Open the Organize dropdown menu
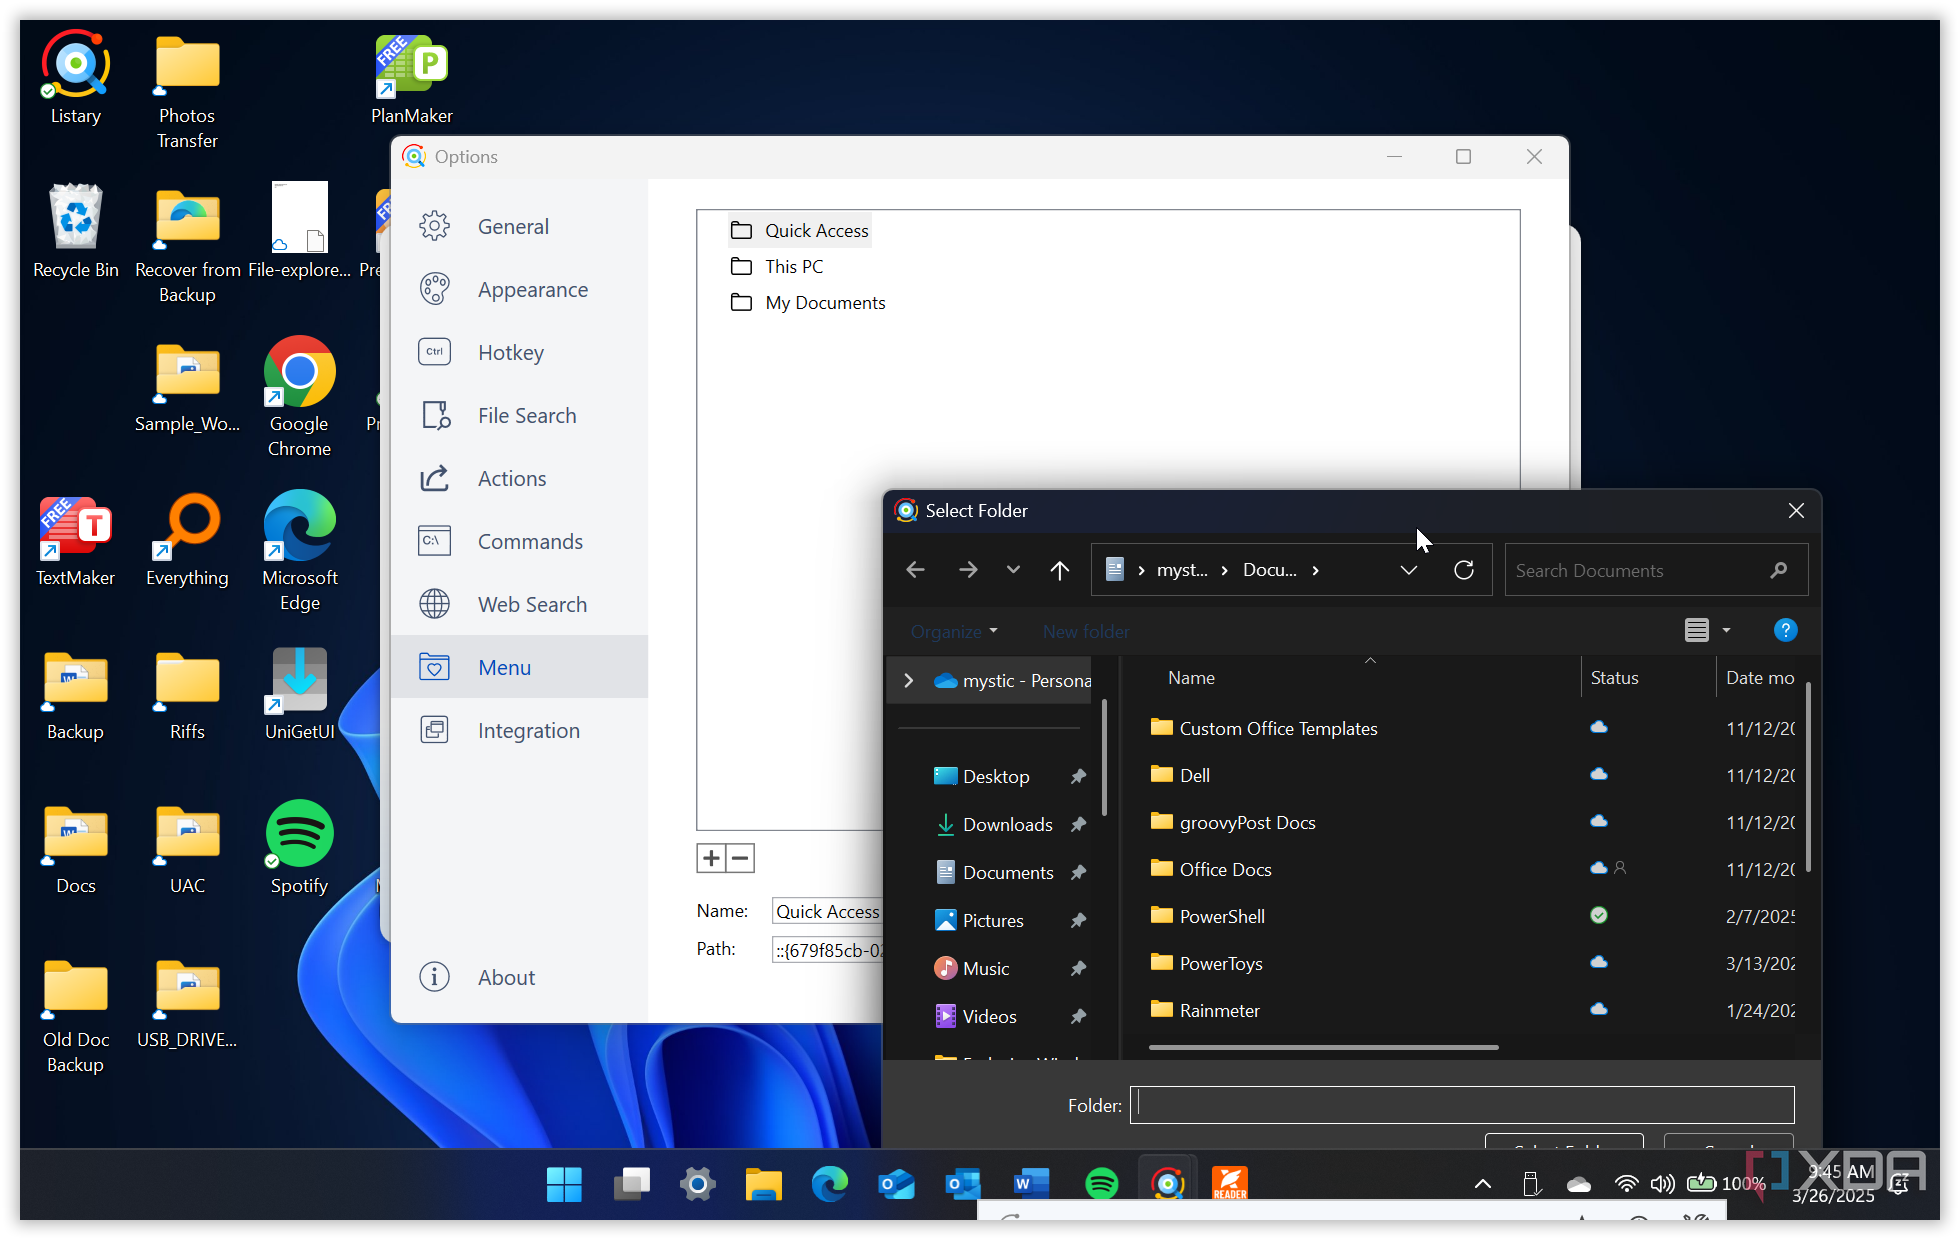The image size is (1960, 1240). tap(954, 632)
